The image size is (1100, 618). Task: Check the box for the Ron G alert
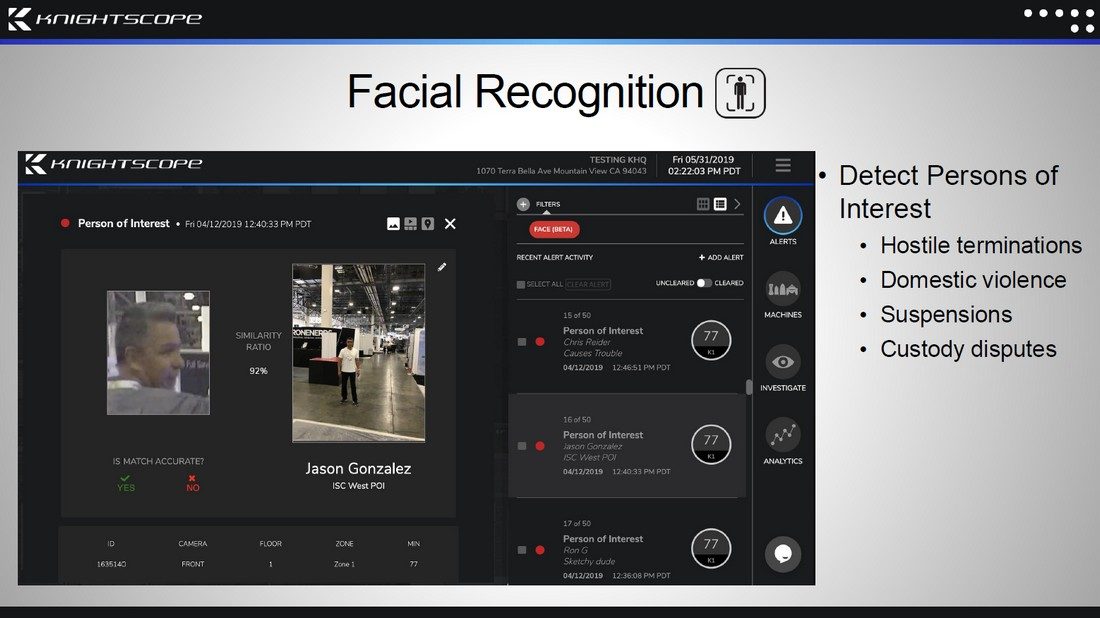click(x=522, y=550)
